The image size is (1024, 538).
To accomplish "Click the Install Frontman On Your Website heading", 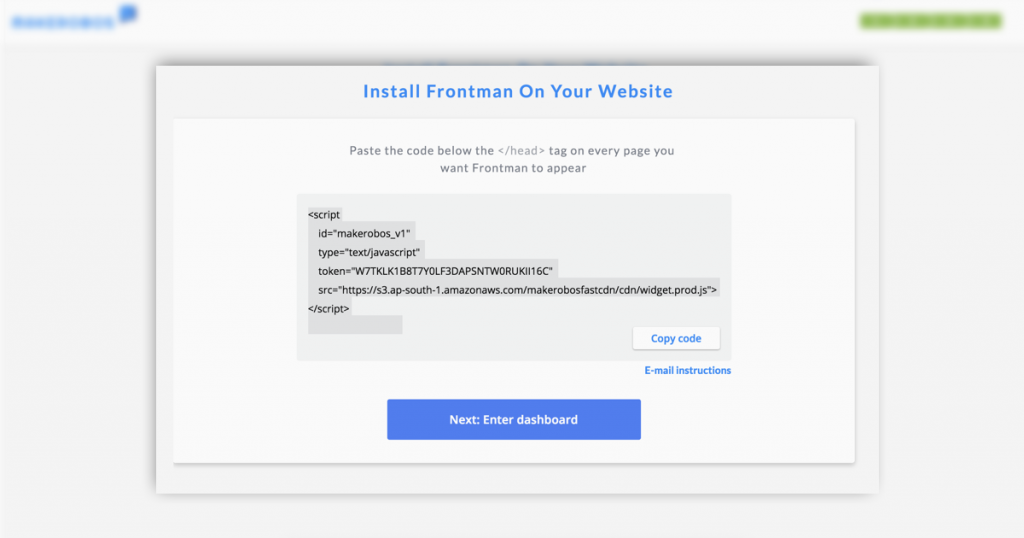I will [x=518, y=91].
